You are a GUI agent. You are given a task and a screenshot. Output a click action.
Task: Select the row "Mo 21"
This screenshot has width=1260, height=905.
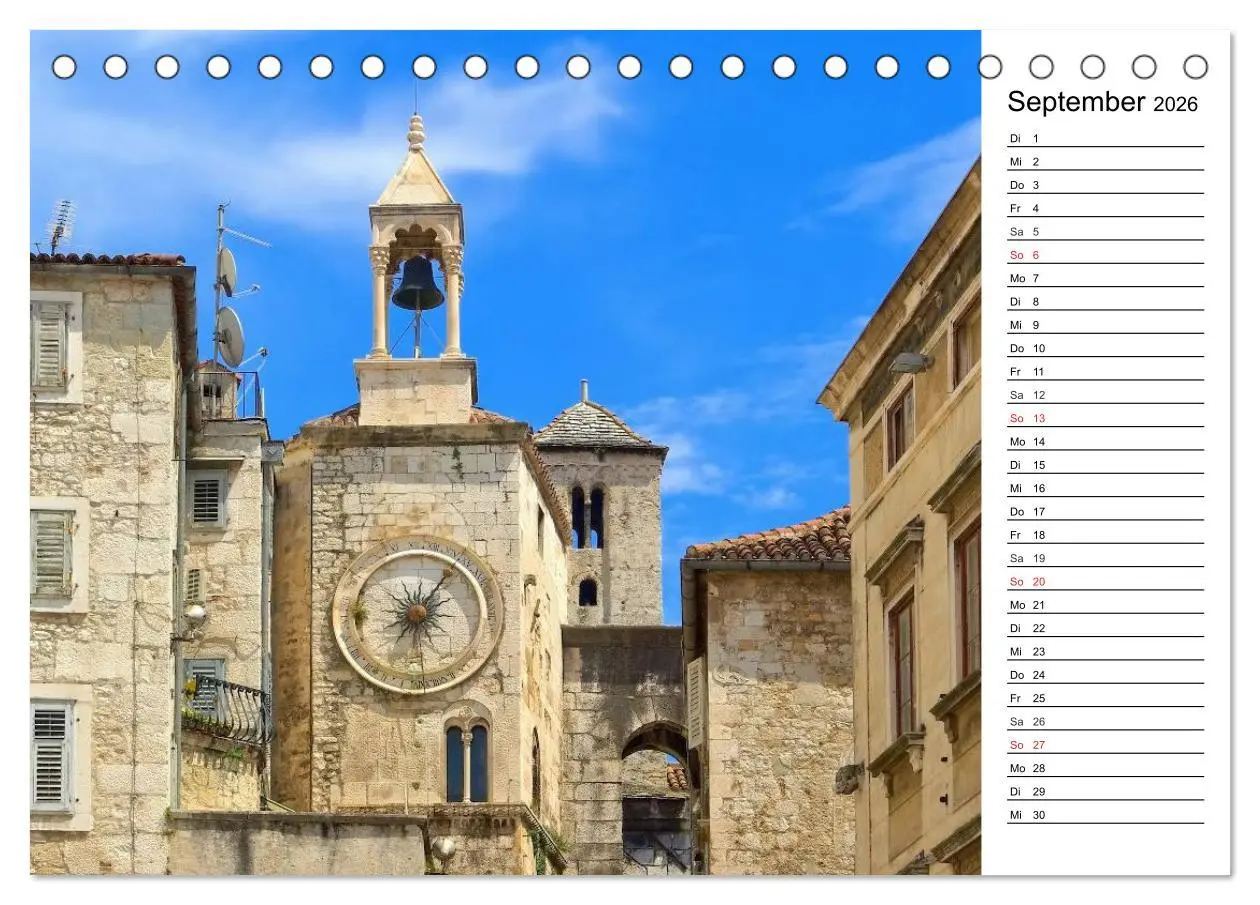point(1105,605)
